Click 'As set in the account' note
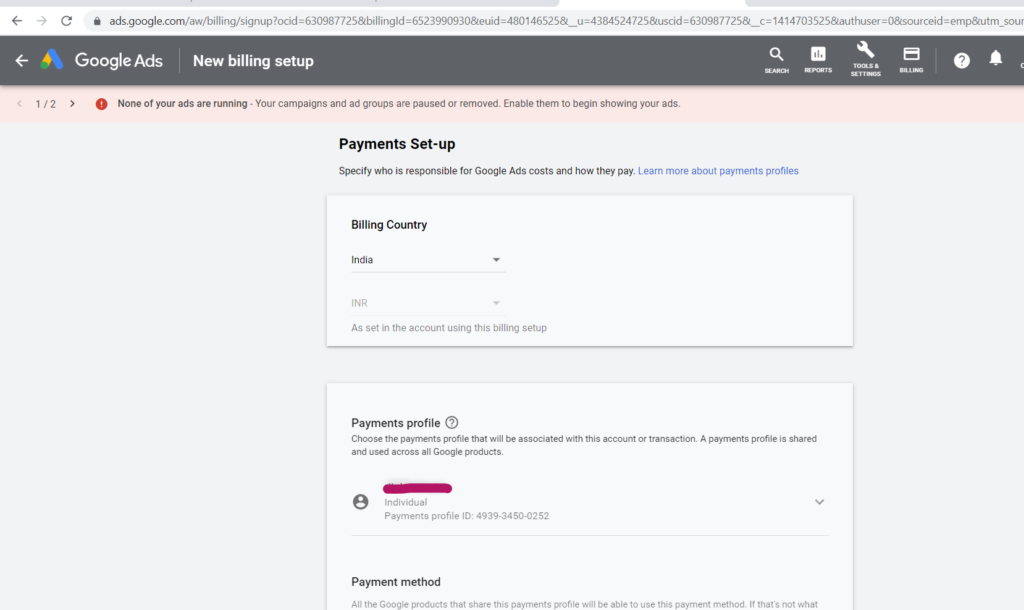The width and height of the screenshot is (1024, 610). [x=449, y=328]
